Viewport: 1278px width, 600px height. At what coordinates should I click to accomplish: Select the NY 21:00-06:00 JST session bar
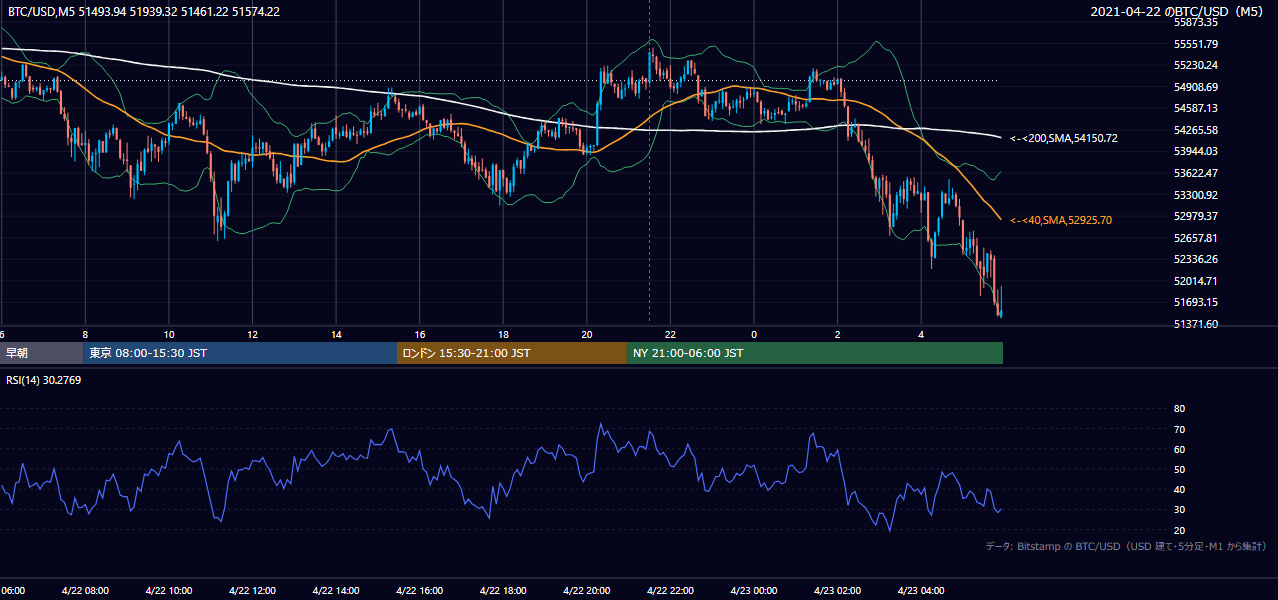click(x=815, y=353)
